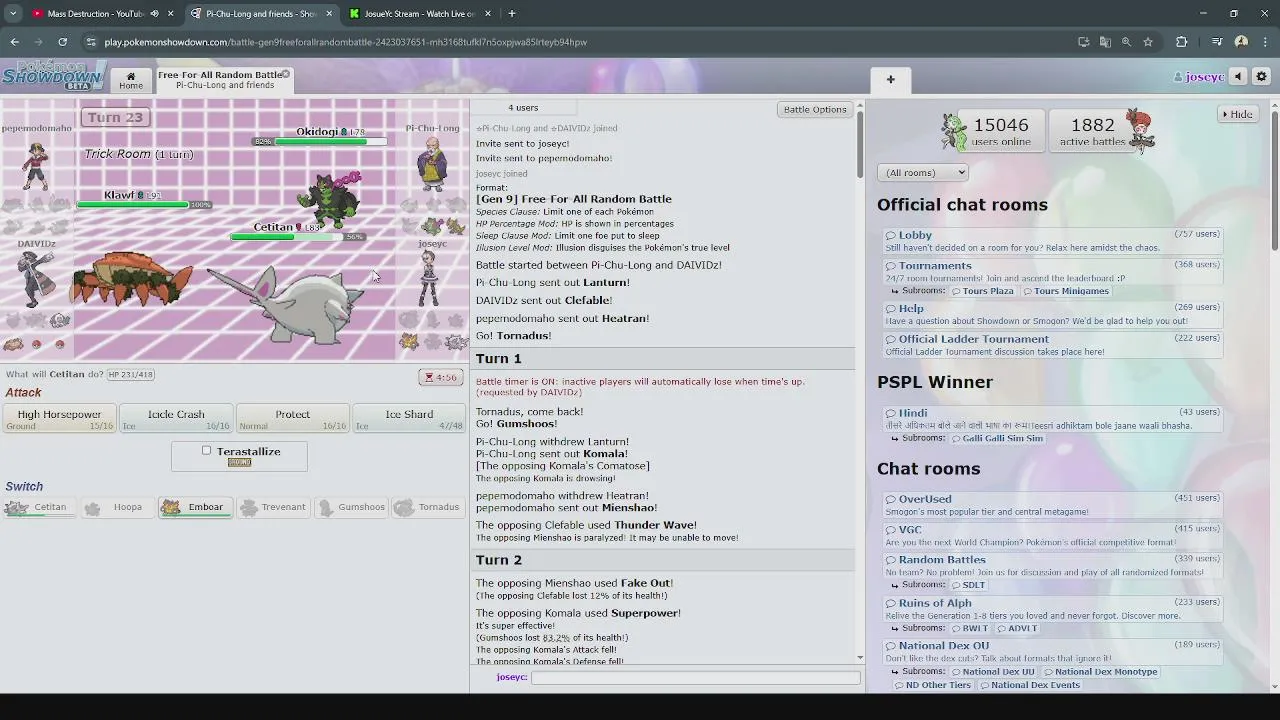Click the zoom magnifier icon in address bar
Screen dimensions: 1280x720
(x=1126, y=42)
